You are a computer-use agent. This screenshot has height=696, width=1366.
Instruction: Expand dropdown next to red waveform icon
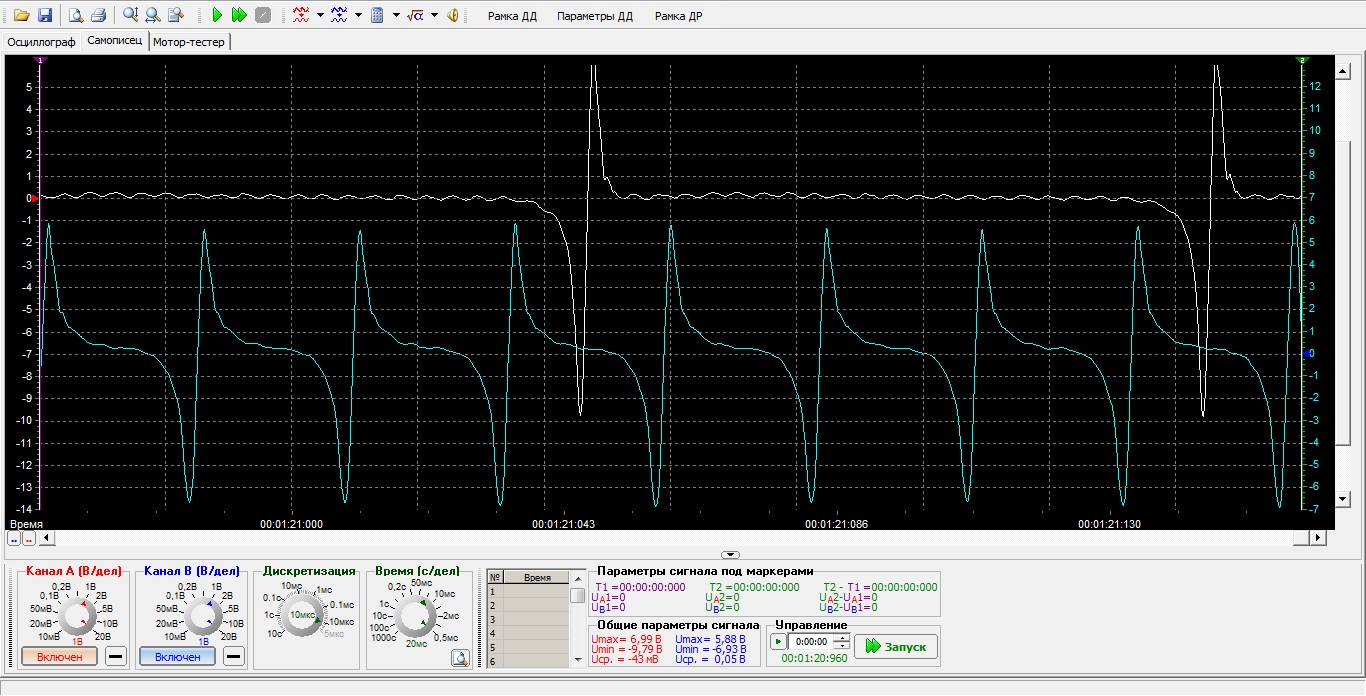tap(320, 15)
